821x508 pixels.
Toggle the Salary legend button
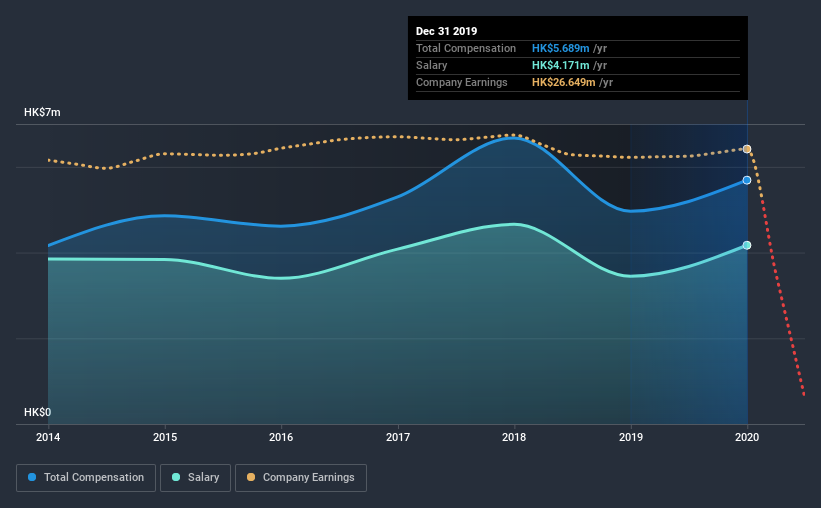click(x=195, y=478)
